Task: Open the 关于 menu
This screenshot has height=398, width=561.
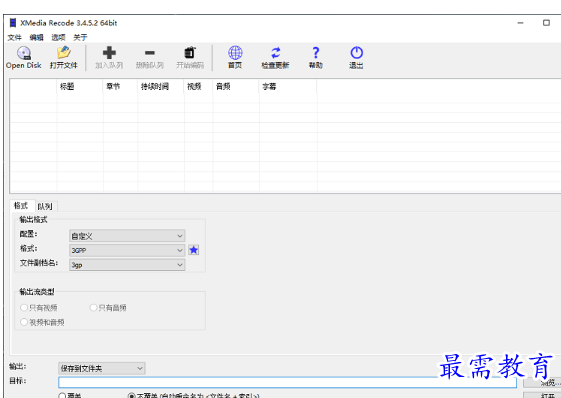Action: (81, 37)
